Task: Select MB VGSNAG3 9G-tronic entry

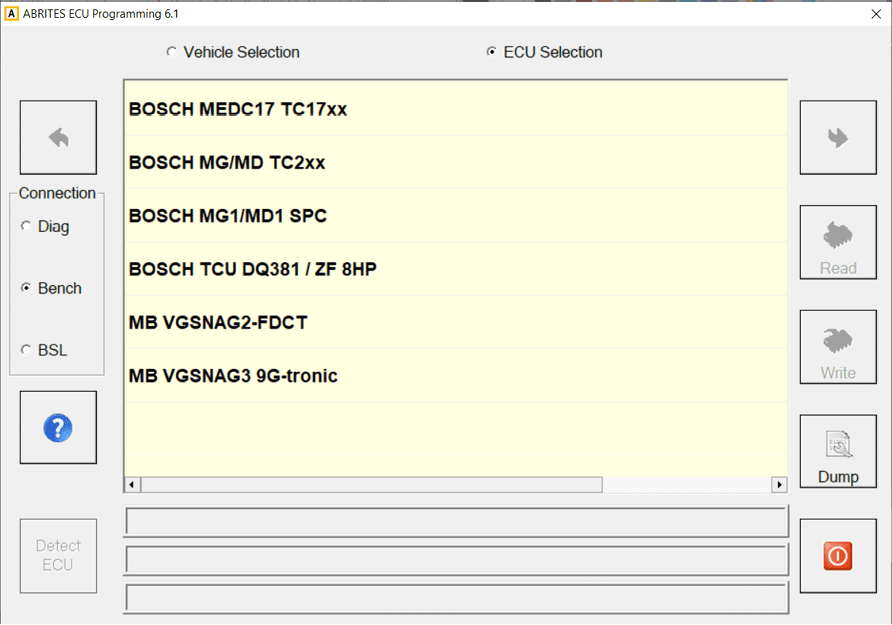Action: (x=233, y=376)
